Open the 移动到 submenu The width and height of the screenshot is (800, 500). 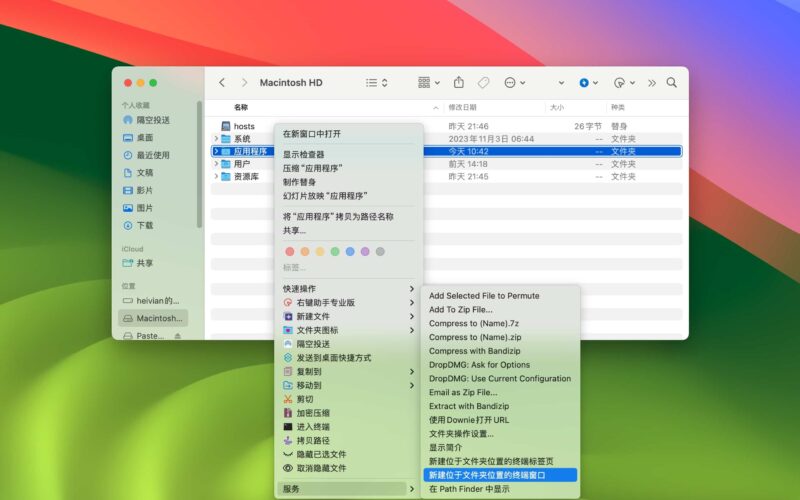349,385
